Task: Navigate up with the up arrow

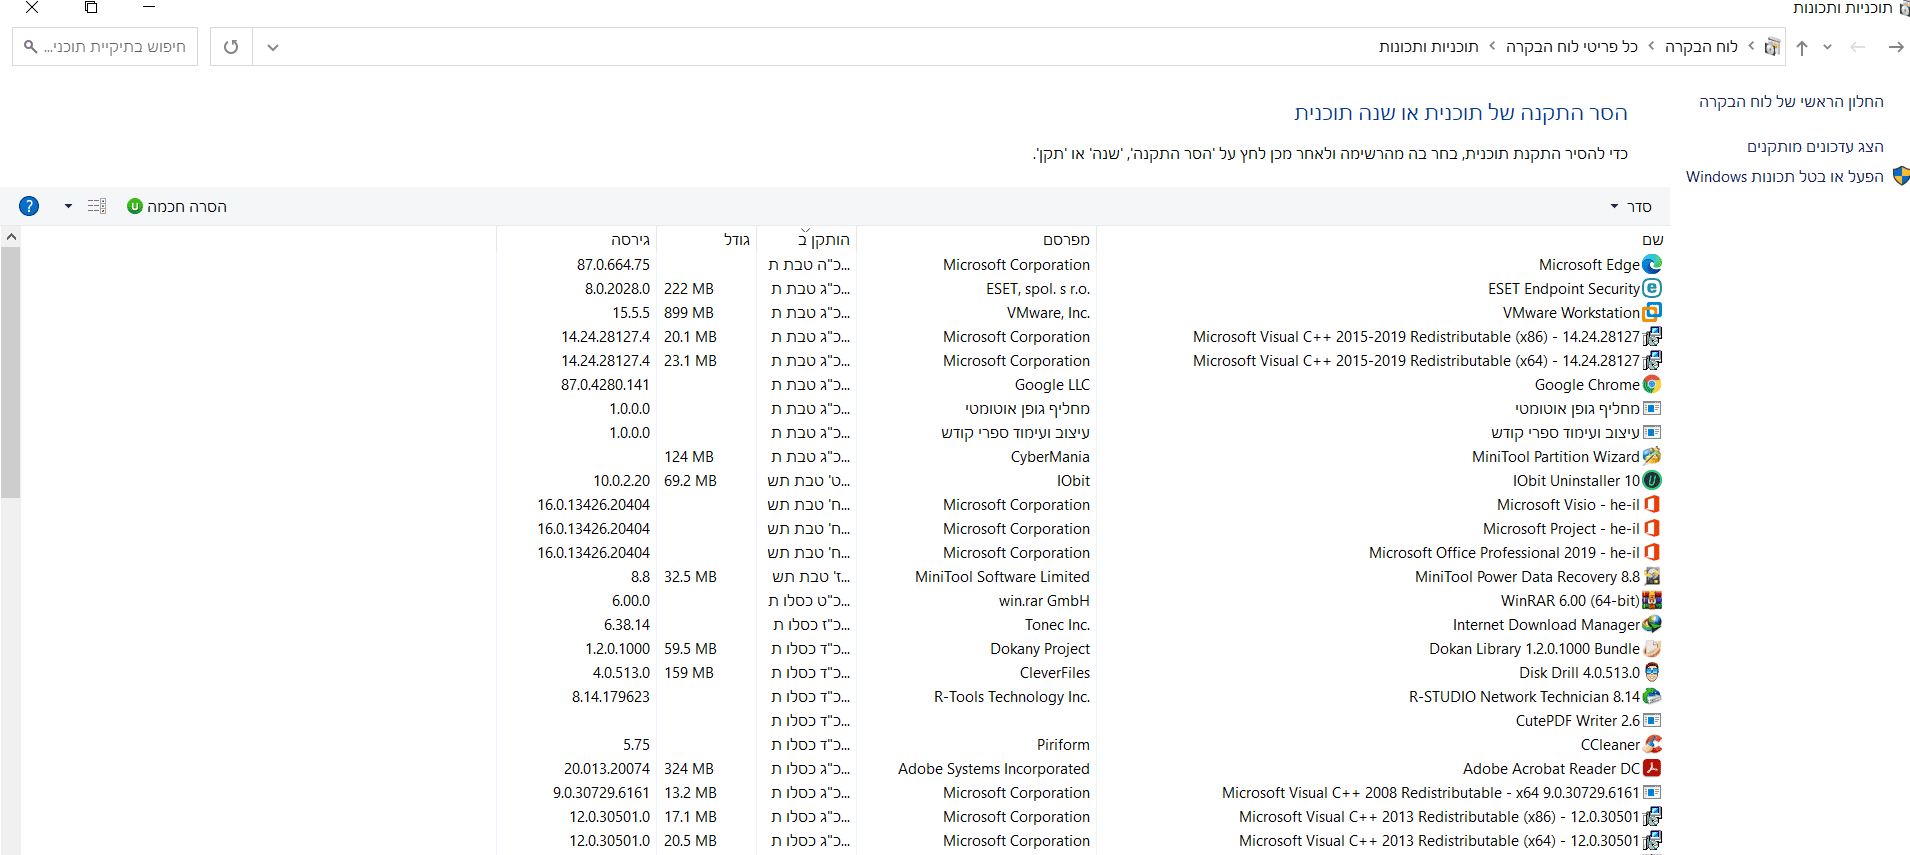Action: coord(1802,47)
